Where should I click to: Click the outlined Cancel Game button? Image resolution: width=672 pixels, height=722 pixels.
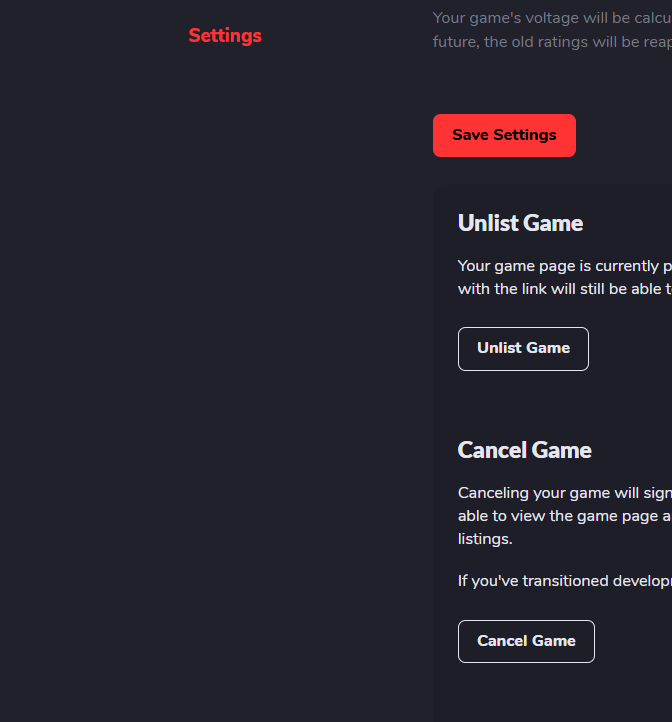click(526, 641)
